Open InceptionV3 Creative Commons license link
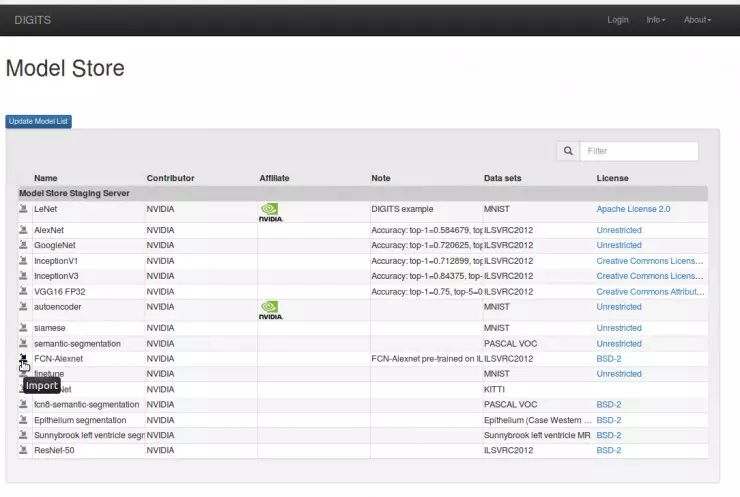740x497 pixels. (x=650, y=276)
